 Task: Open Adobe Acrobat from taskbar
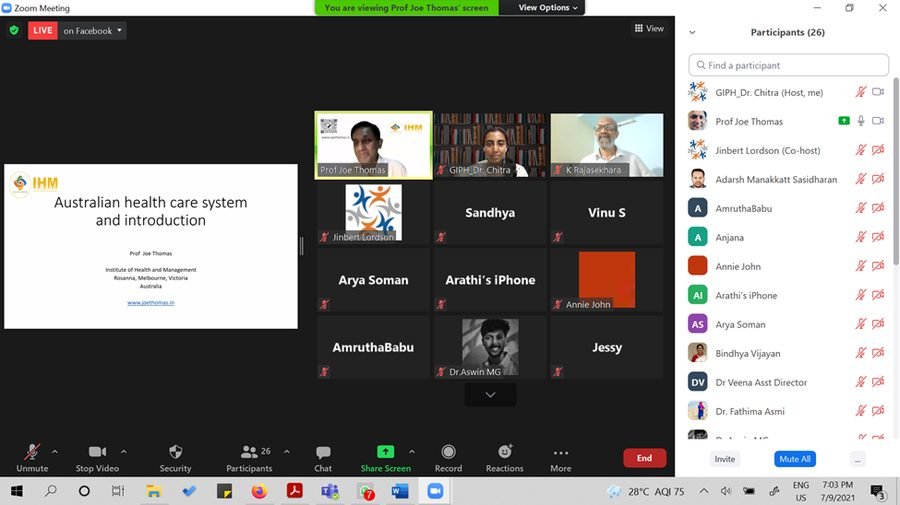(295, 491)
